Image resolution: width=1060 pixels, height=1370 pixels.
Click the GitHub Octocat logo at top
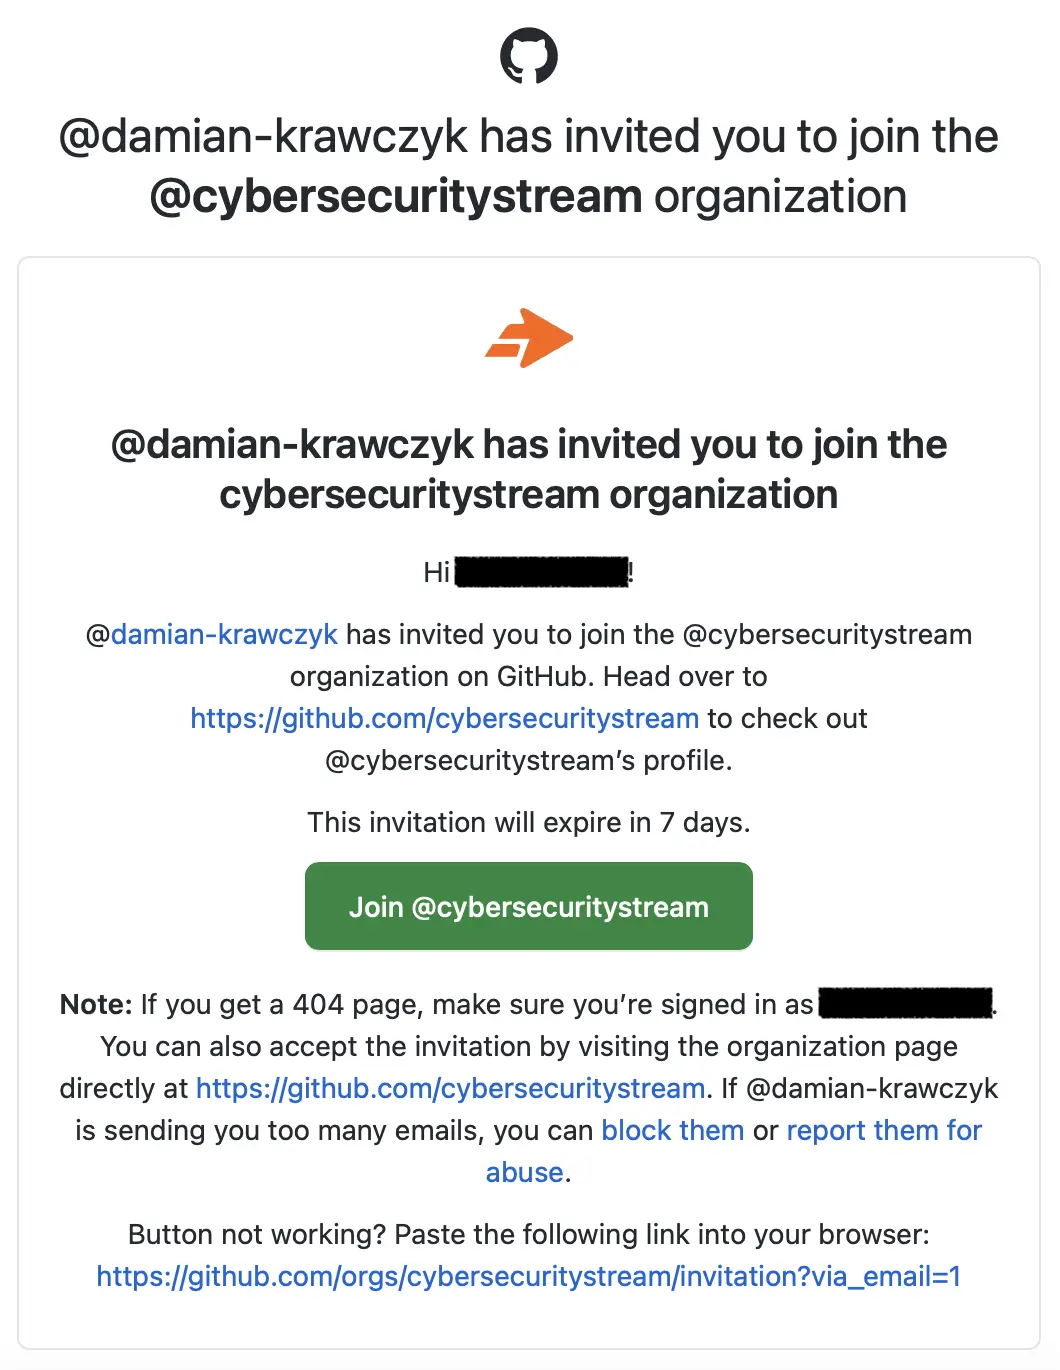(529, 56)
